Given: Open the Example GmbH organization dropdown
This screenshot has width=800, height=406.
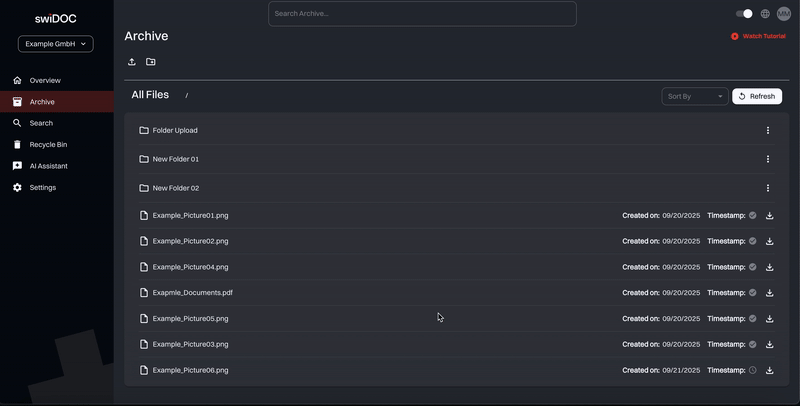Looking at the screenshot, I should click(56, 44).
